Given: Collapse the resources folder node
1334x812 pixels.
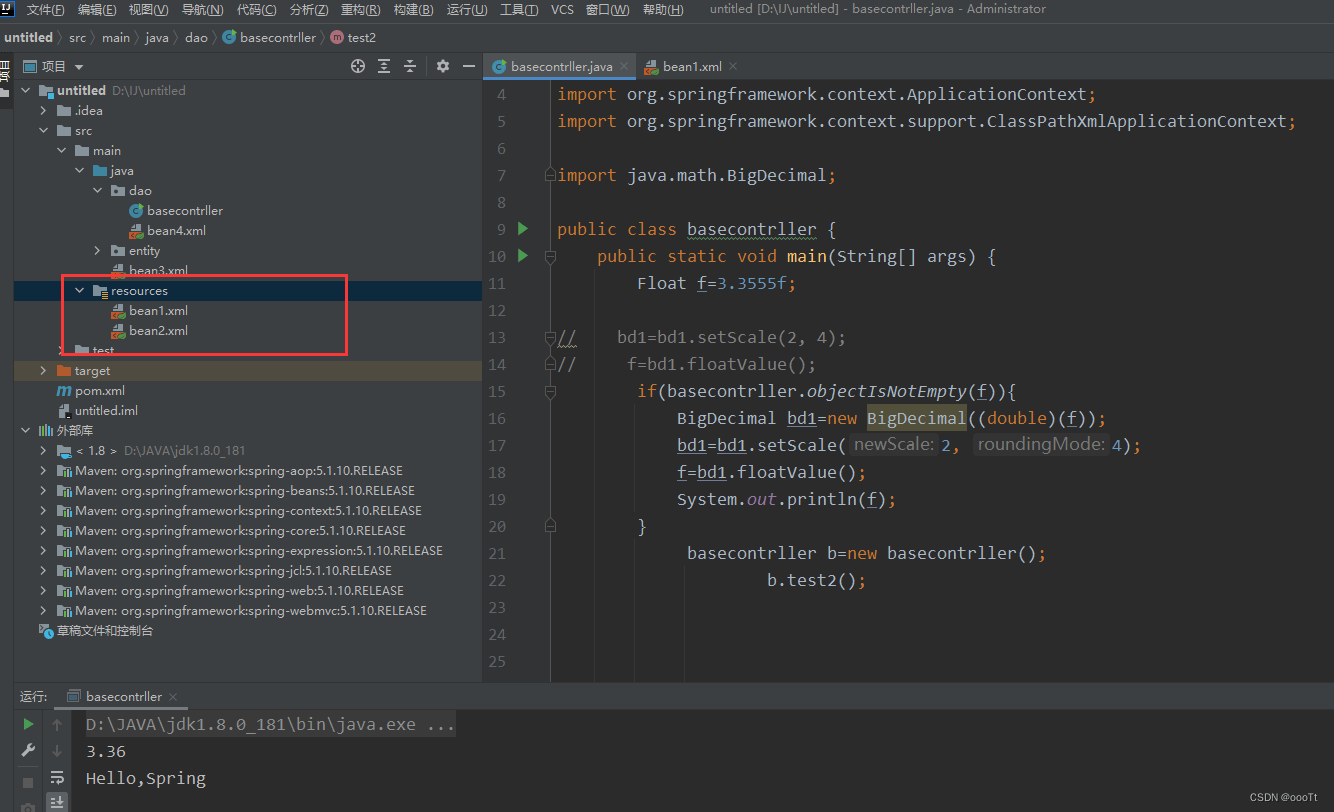Looking at the screenshot, I should point(80,291).
